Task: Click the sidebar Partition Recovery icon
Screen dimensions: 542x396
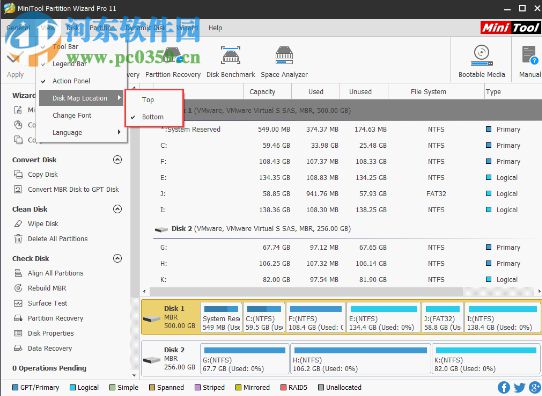Action: 18,318
